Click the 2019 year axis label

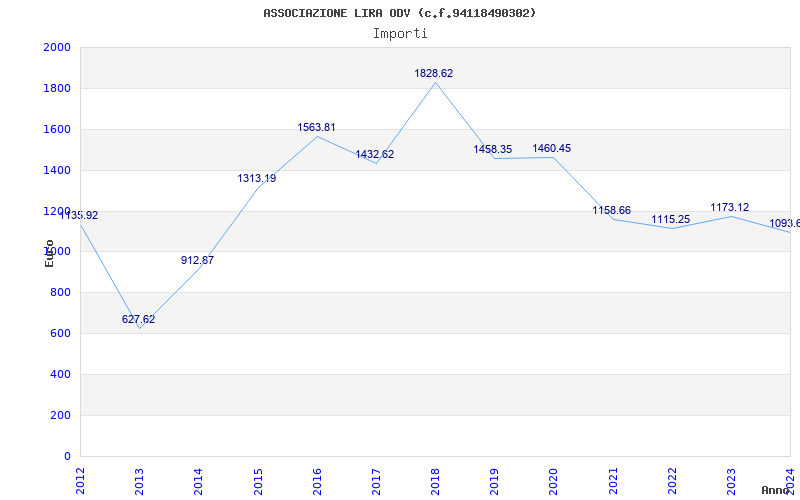point(494,481)
